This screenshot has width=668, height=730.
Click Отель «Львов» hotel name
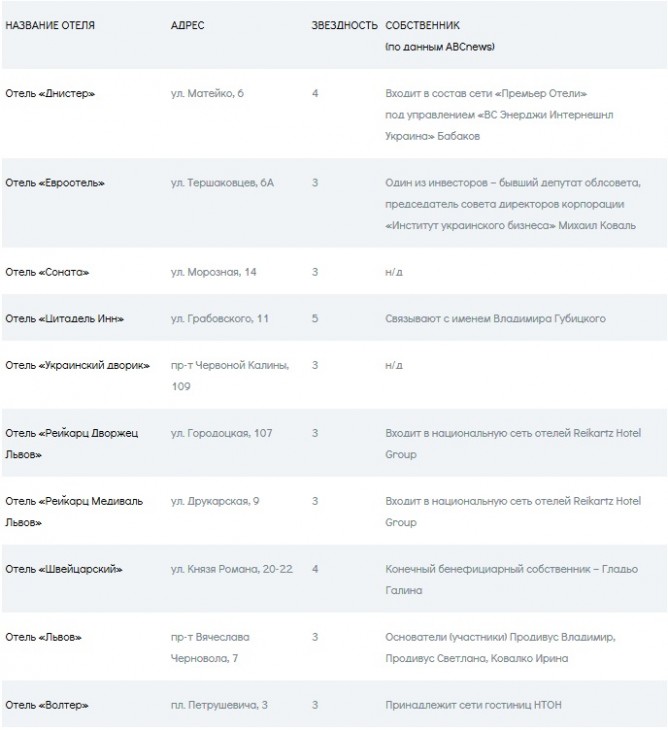(44, 637)
